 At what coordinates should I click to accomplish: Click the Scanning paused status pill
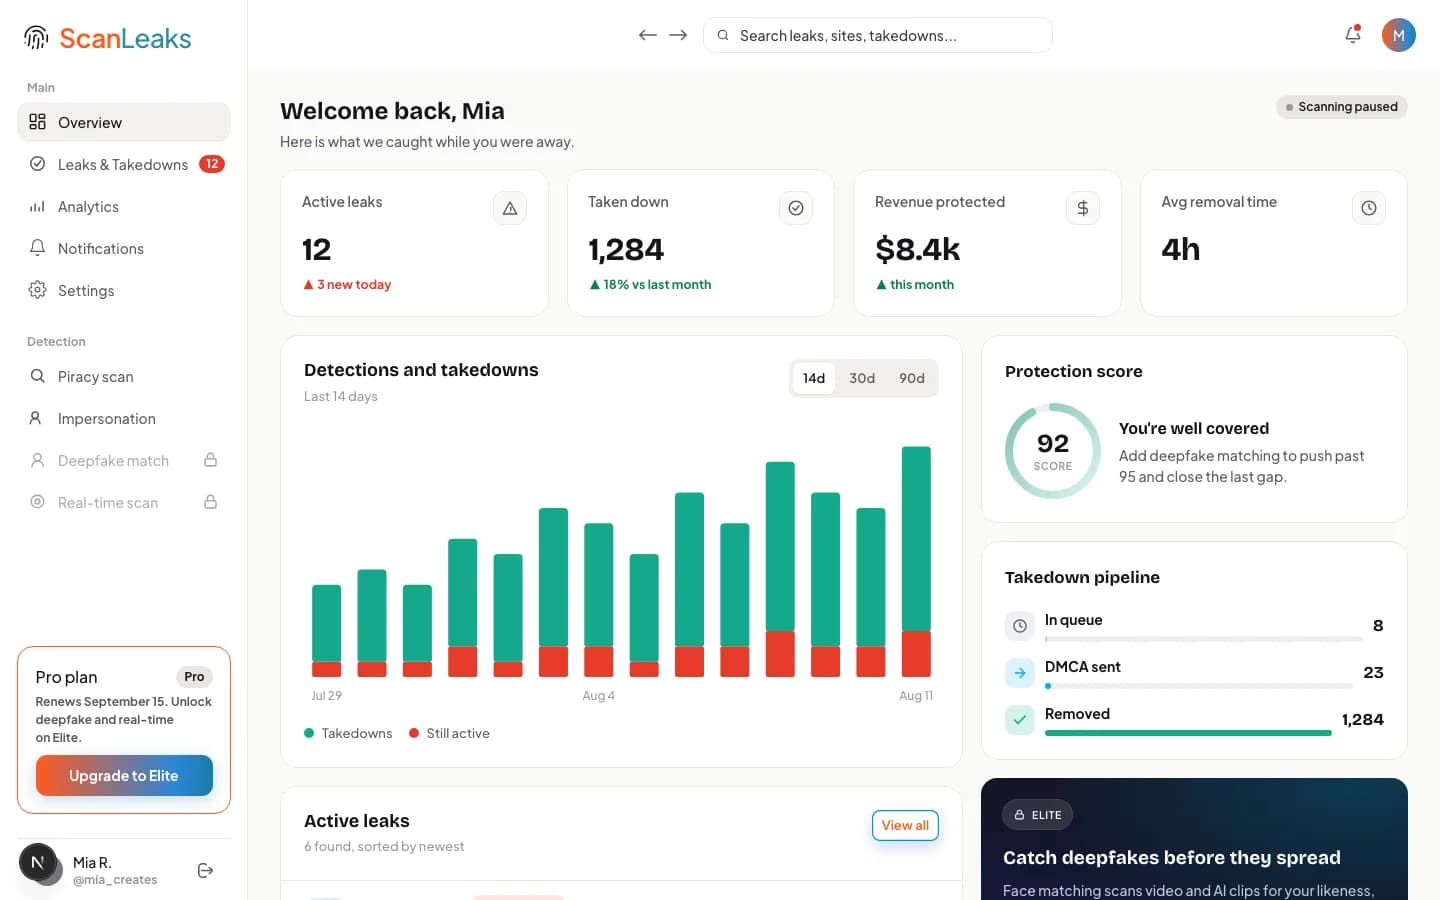click(x=1341, y=107)
